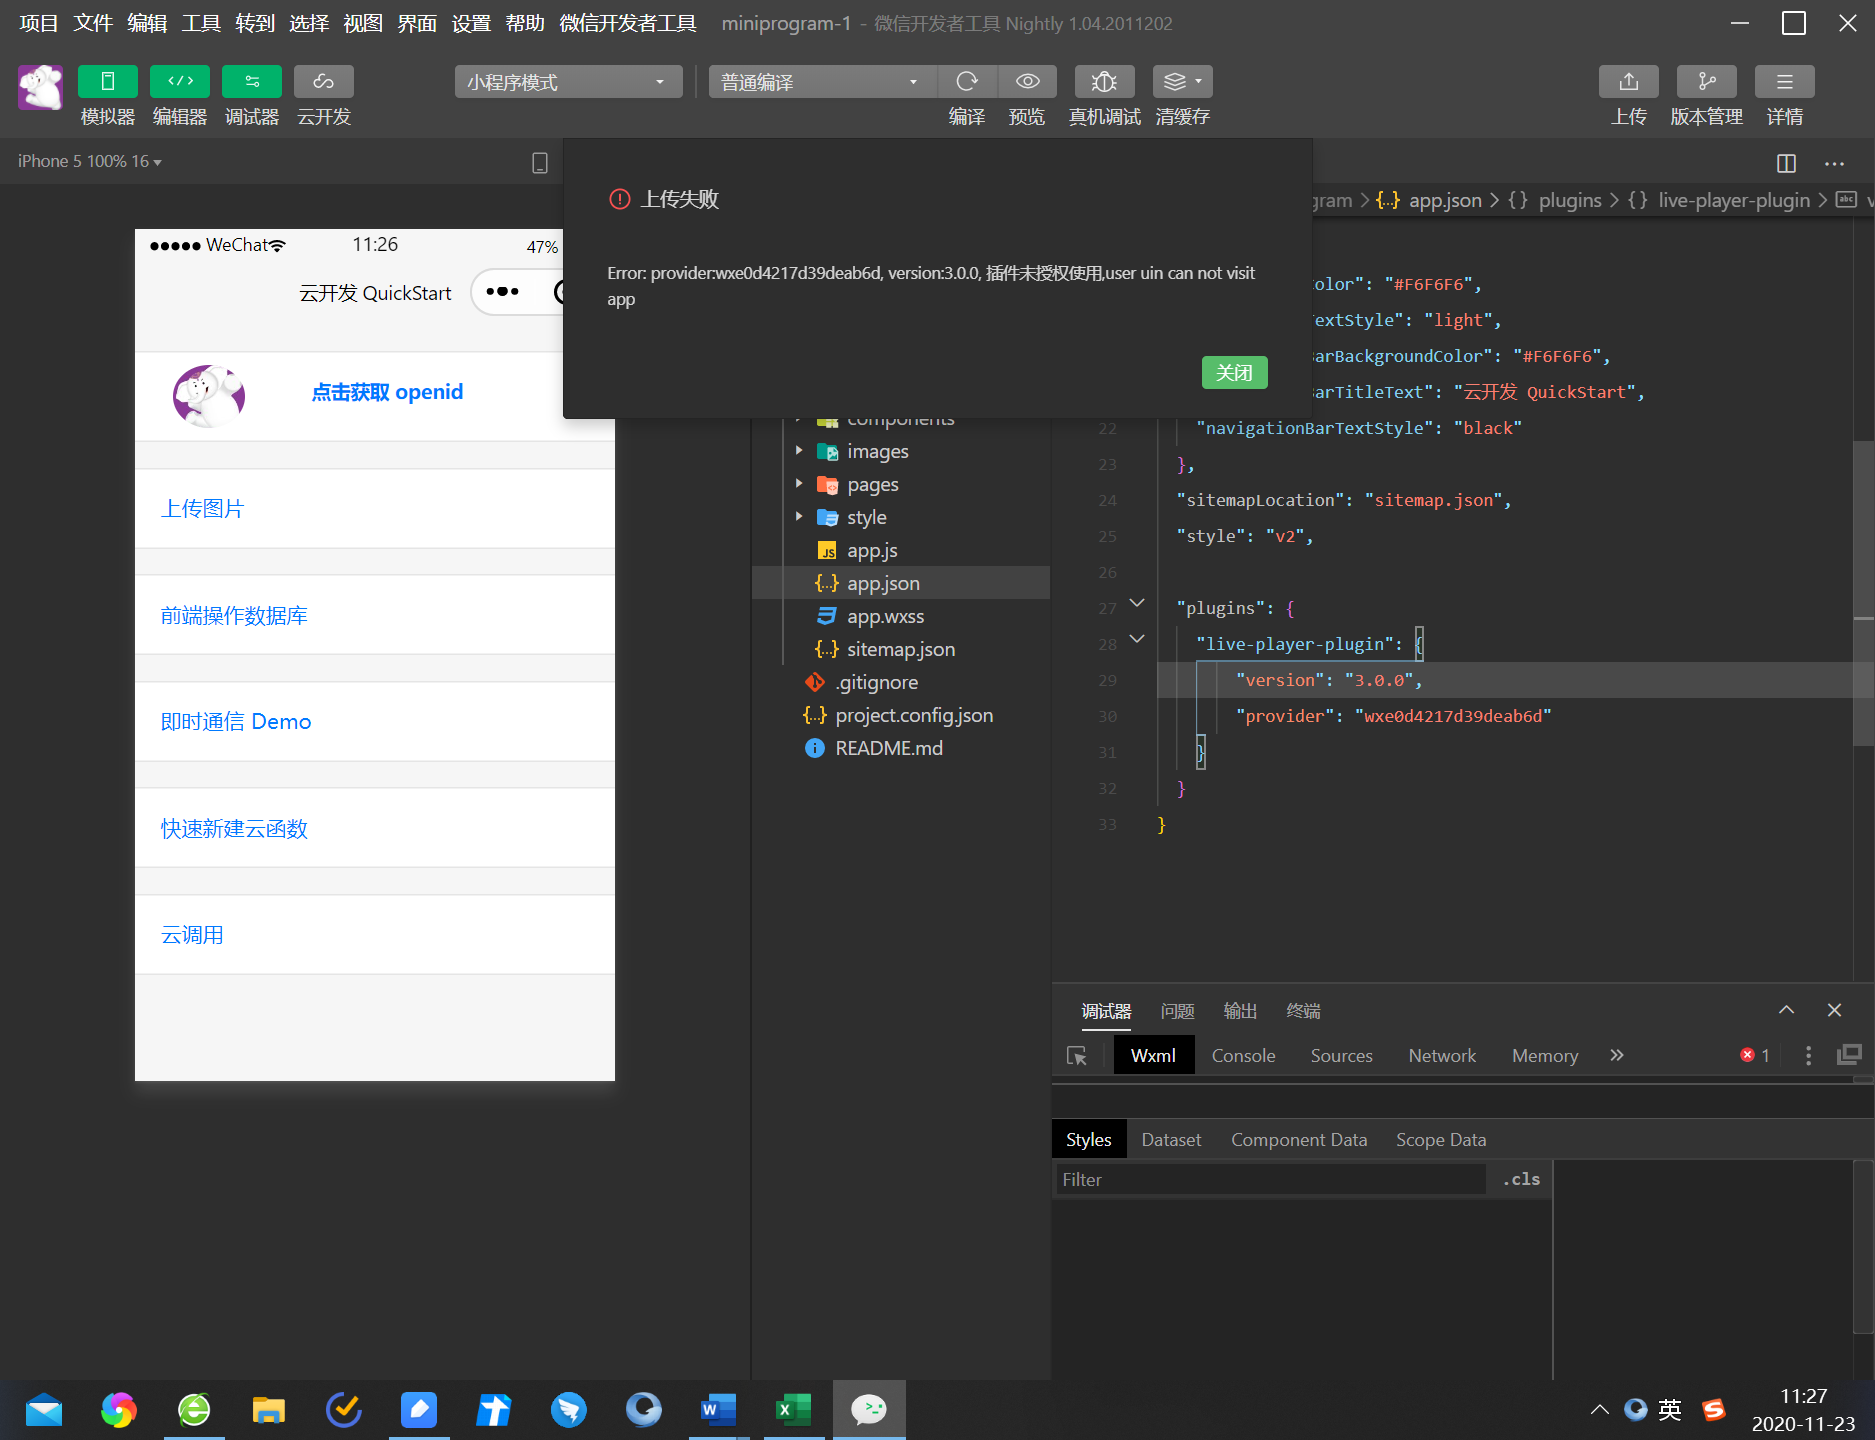Click the 点击获取 openid link
The image size is (1875, 1440).
coord(387,392)
